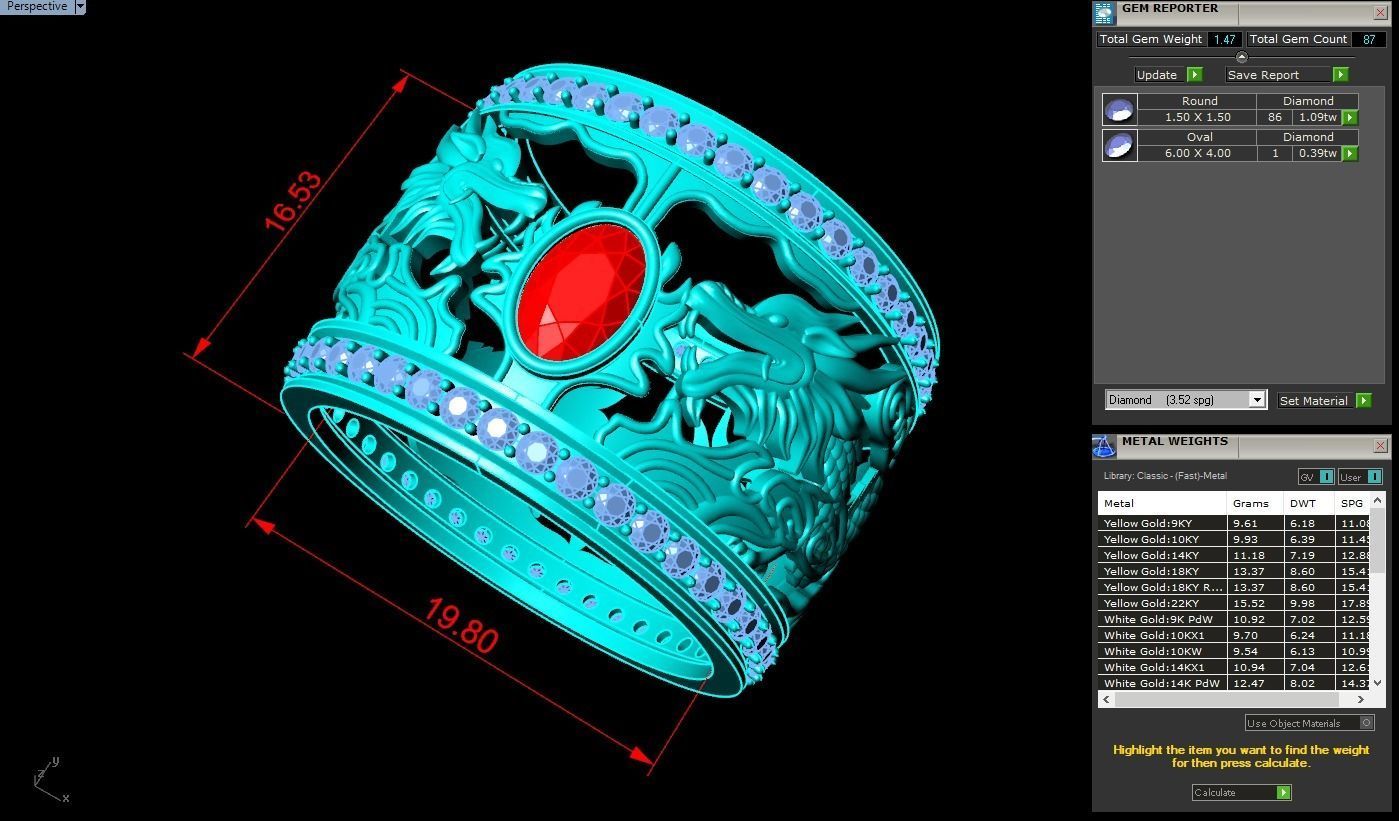Click the Set Material button
The height and width of the screenshot is (821, 1399).
[1314, 401]
